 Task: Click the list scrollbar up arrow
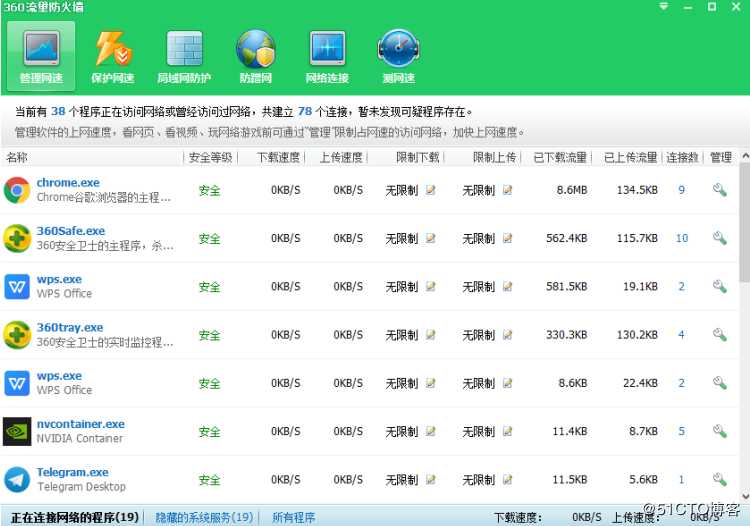point(745,156)
